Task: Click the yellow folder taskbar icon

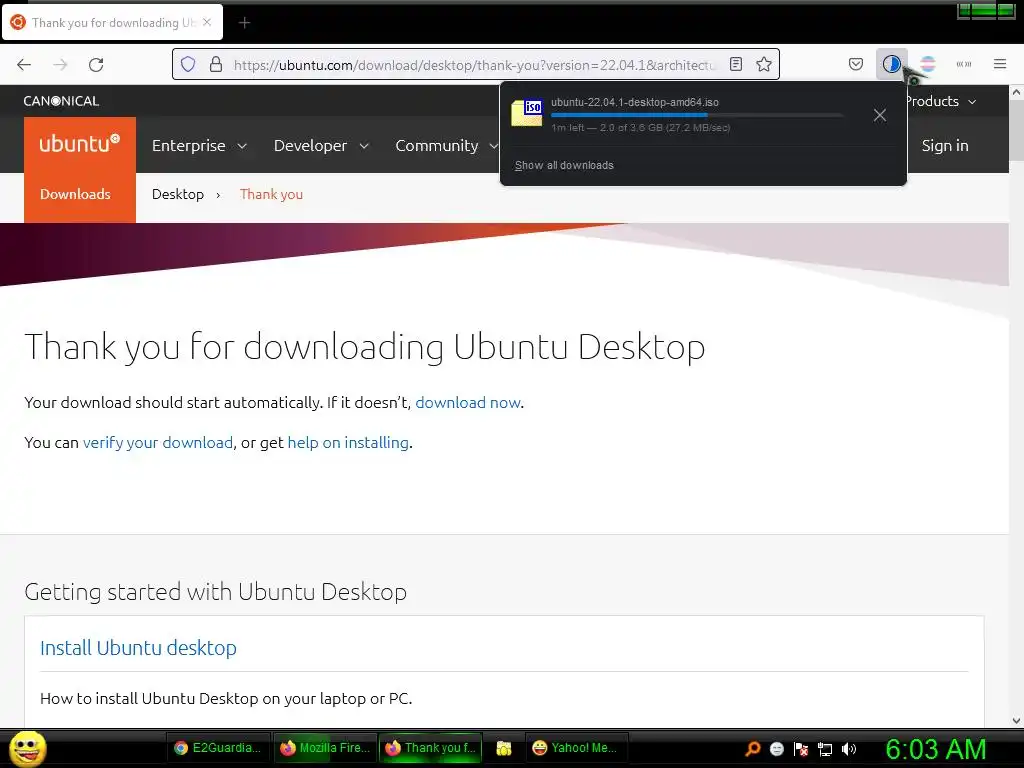Action: click(x=504, y=748)
